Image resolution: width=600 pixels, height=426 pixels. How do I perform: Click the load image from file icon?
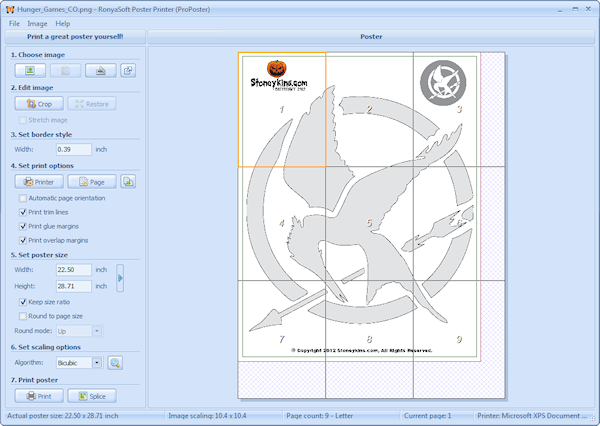(x=30, y=70)
